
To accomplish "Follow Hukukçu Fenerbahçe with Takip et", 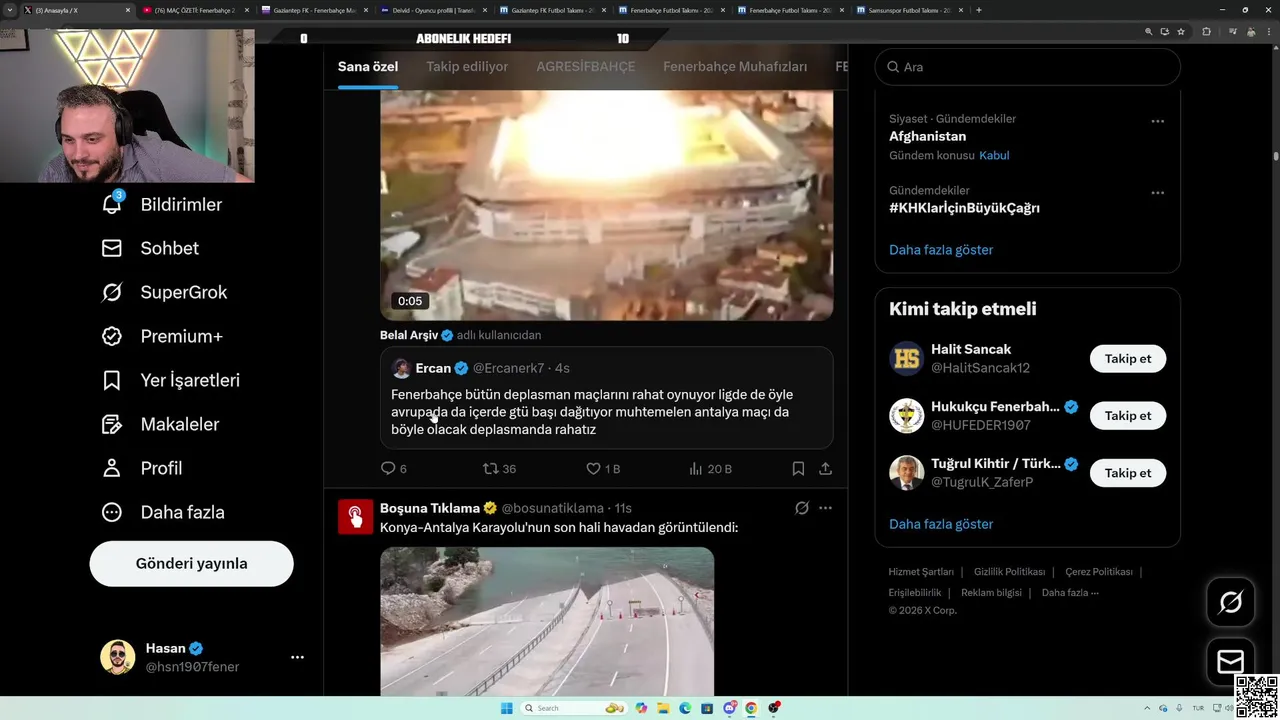I will (1127, 416).
